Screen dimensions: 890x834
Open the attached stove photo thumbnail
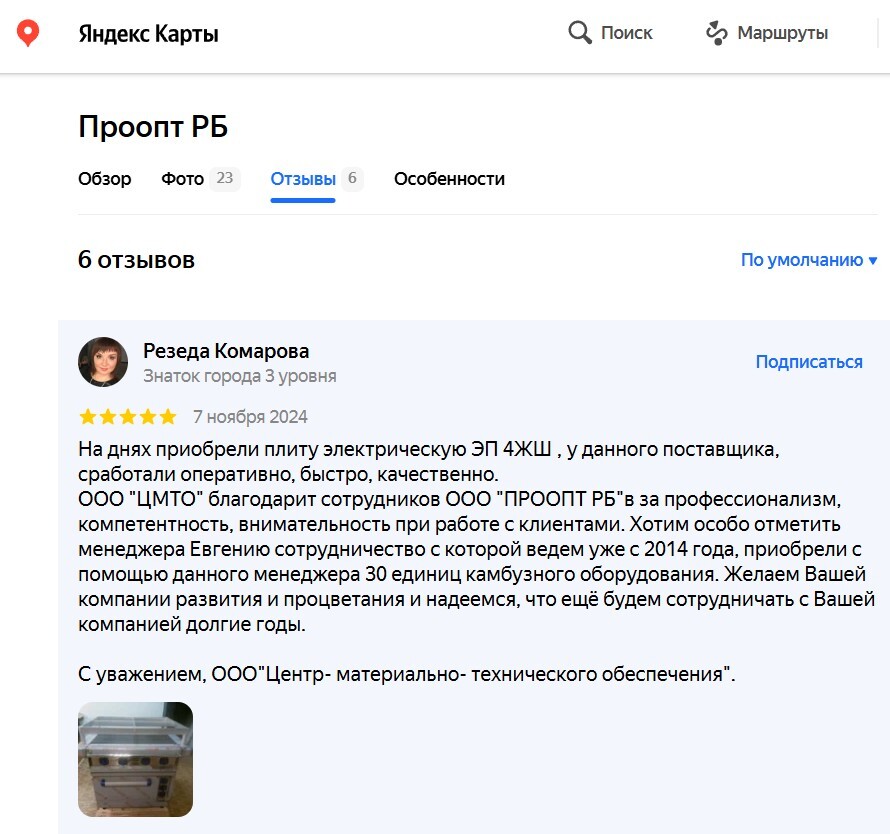[x=135, y=760]
